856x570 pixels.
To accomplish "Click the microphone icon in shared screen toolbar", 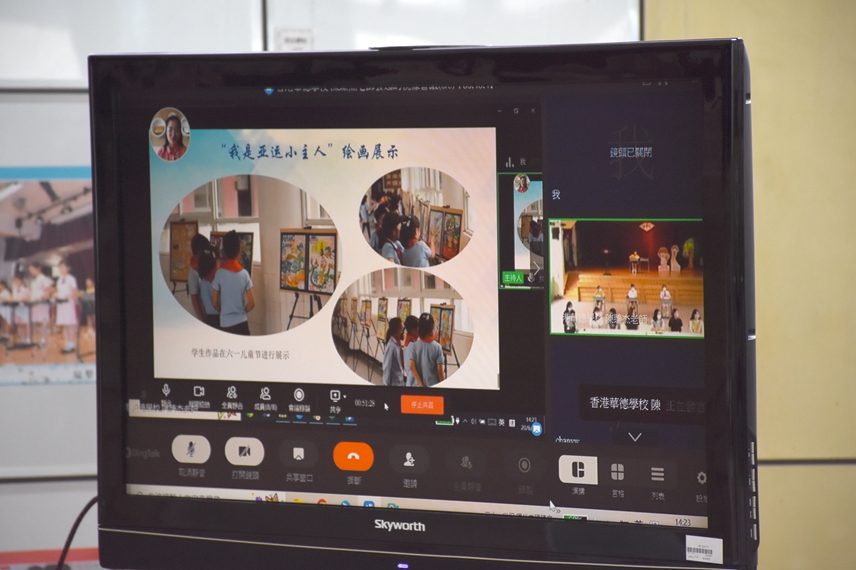I will pyautogui.click(x=166, y=390).
